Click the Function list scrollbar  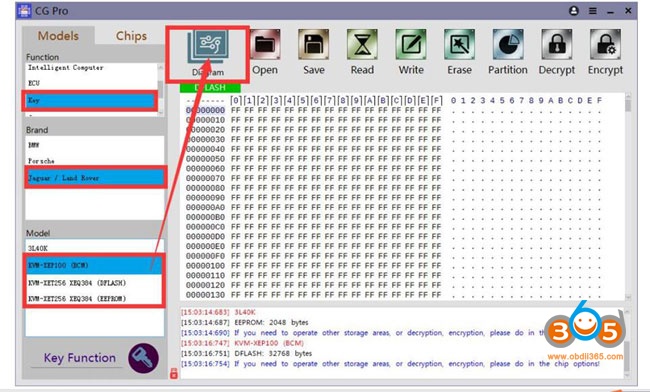[160, 89]
